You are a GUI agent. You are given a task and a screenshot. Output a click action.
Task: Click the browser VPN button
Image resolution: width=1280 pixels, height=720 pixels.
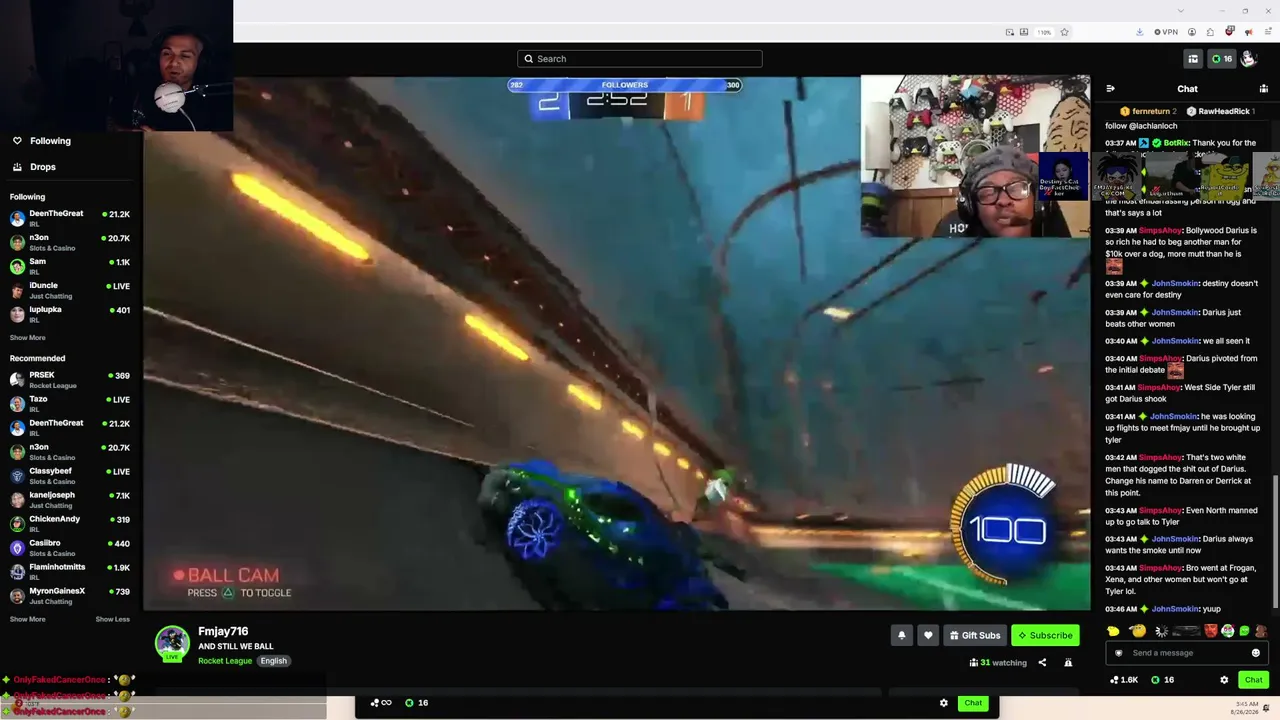click(x=1166, y=32)
